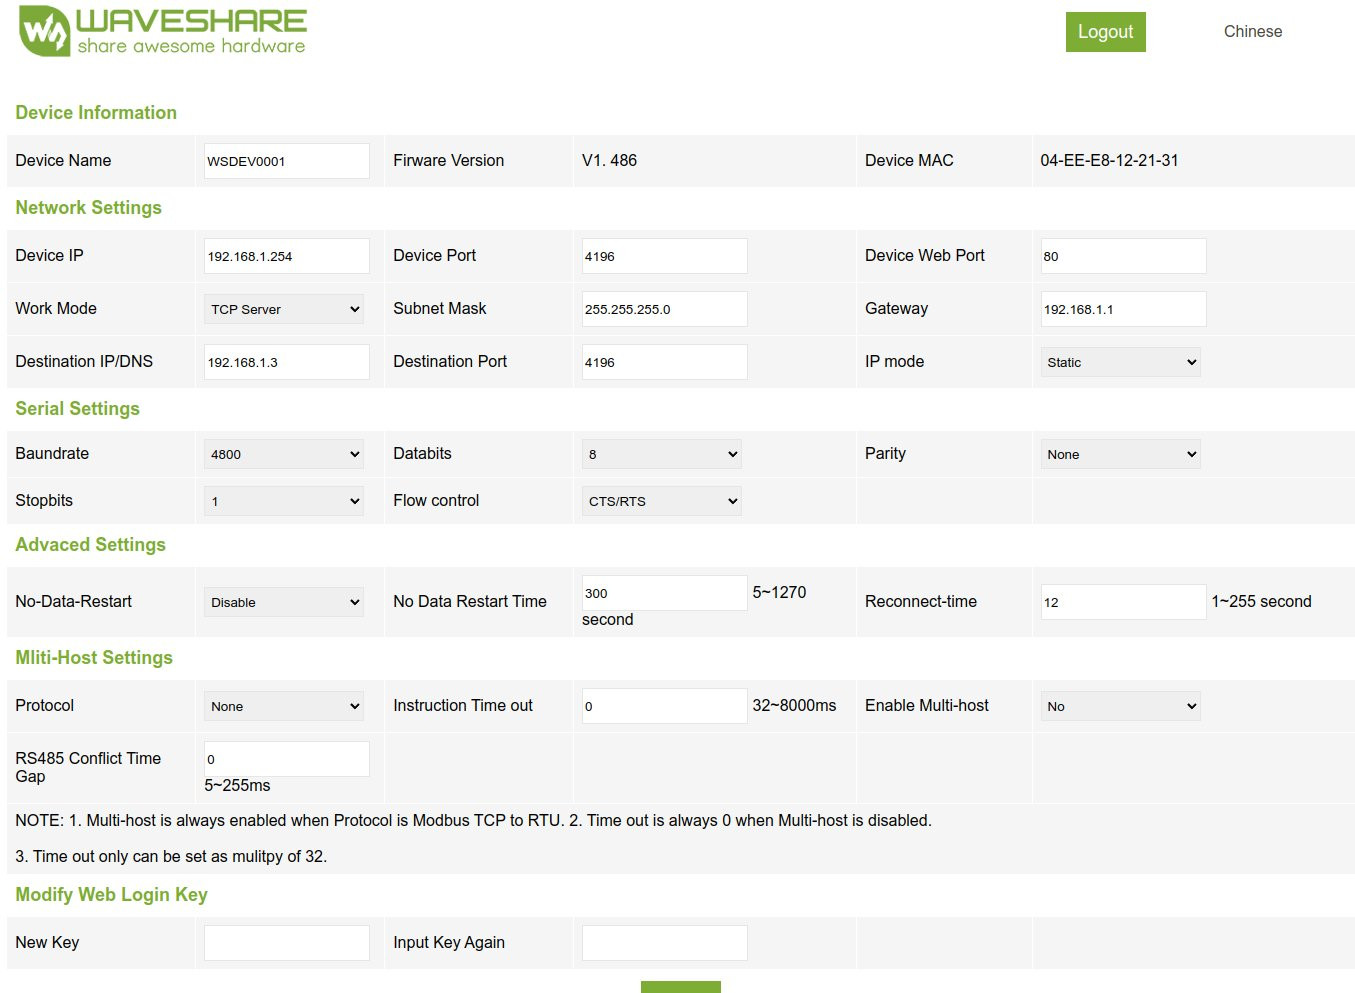
Task: Click the 1~255 second range hint
Action: [1261, 602]
